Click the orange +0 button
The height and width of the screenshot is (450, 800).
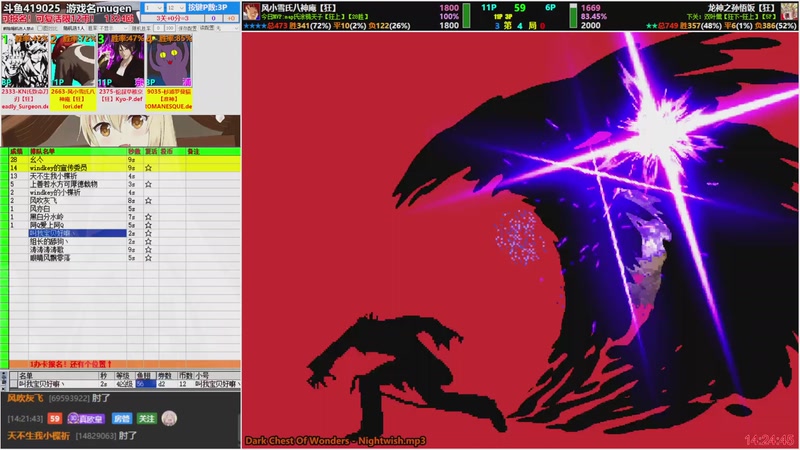231,18
